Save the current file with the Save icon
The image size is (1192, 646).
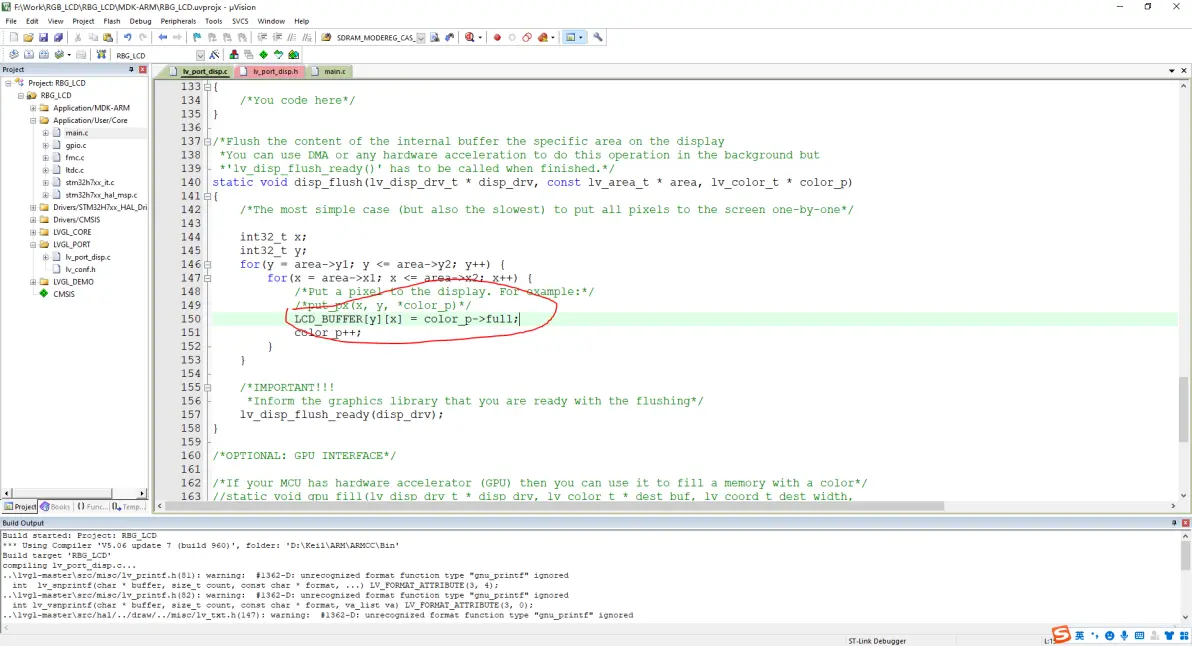43,37
